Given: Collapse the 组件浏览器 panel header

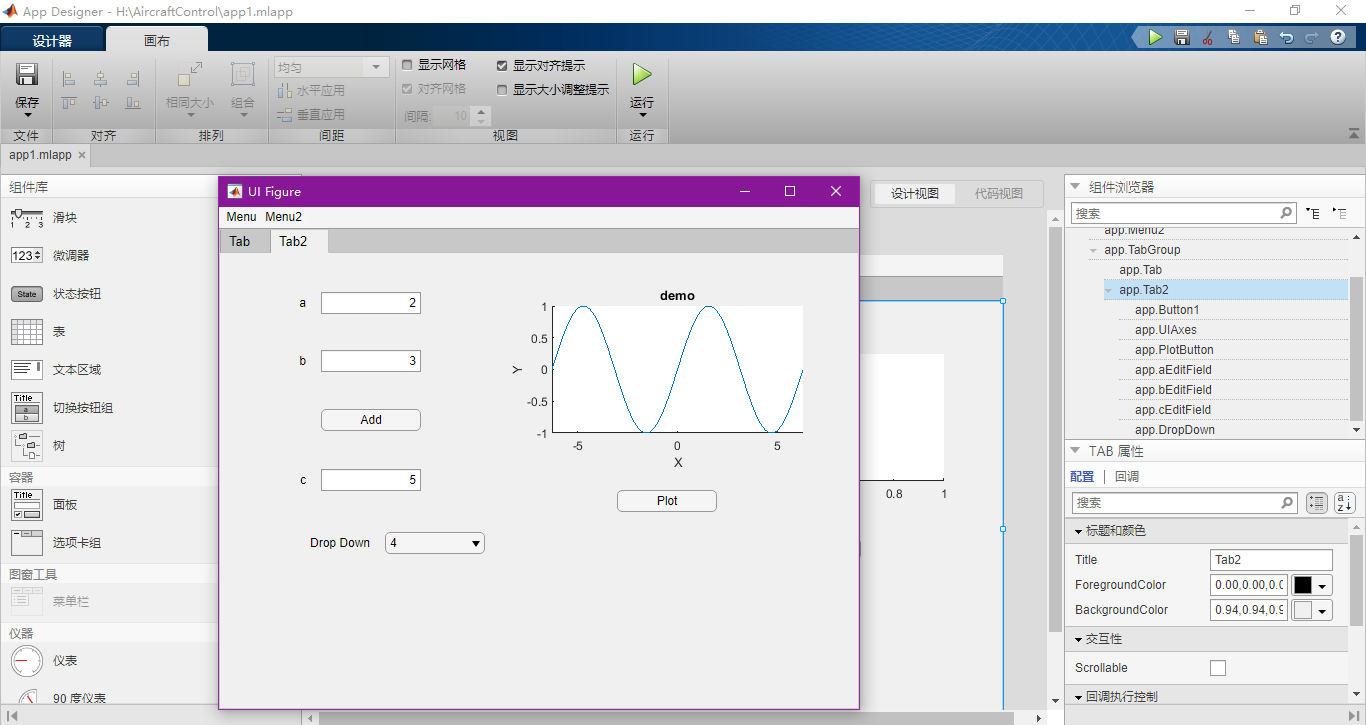Looking at the screenshot, I should click(x=1076, y=187).
